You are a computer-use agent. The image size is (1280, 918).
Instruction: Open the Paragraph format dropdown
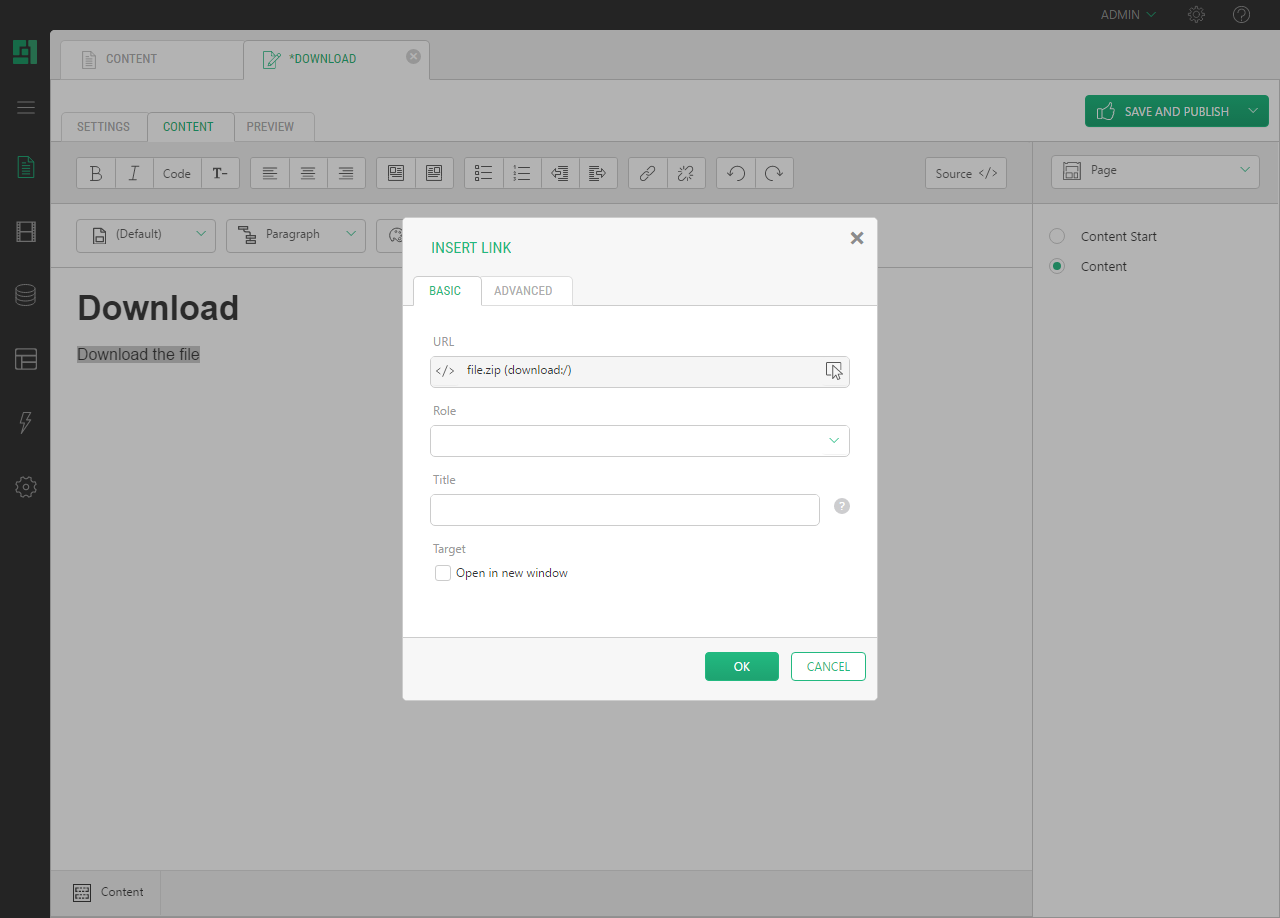pos(295,234)
